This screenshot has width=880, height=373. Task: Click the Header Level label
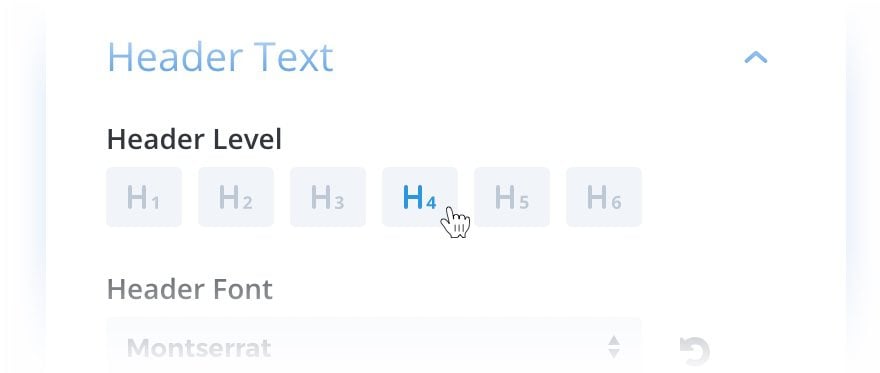194,140
